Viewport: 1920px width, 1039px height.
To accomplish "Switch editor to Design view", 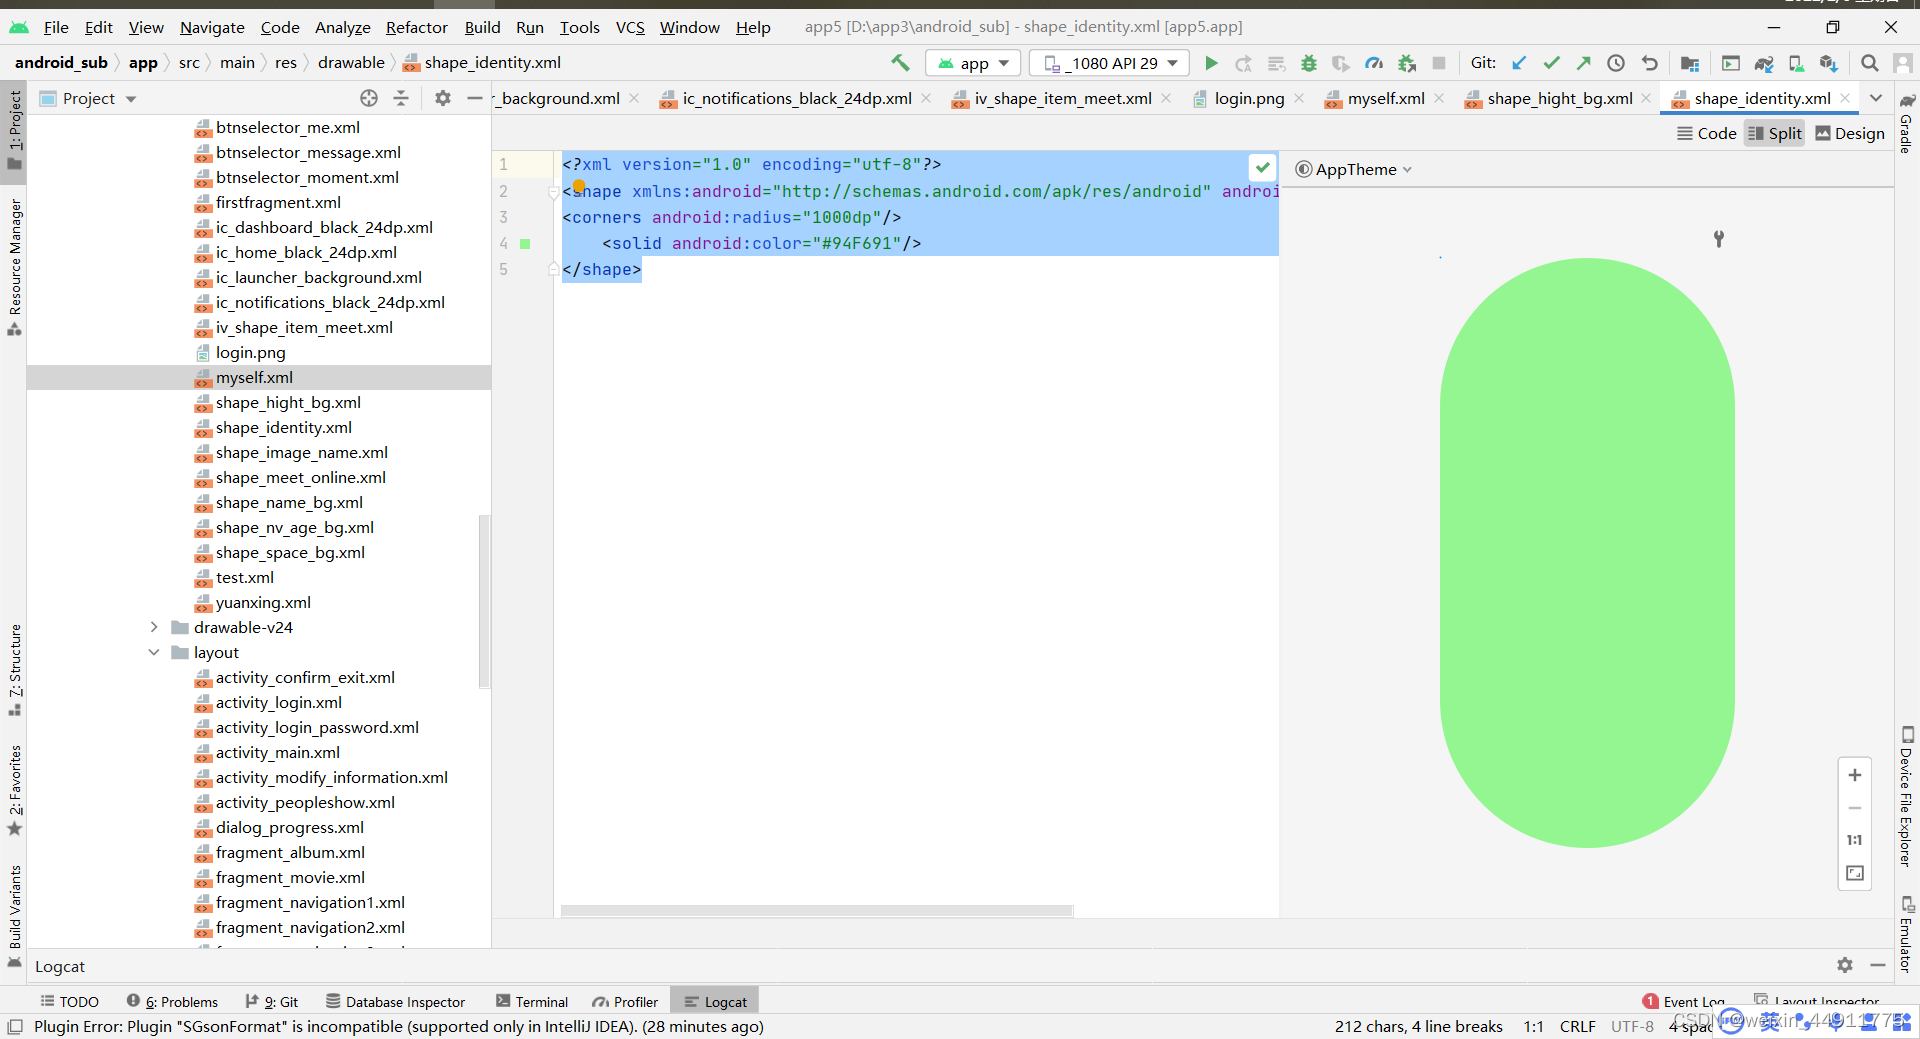I will click(x=1849, y=133).
